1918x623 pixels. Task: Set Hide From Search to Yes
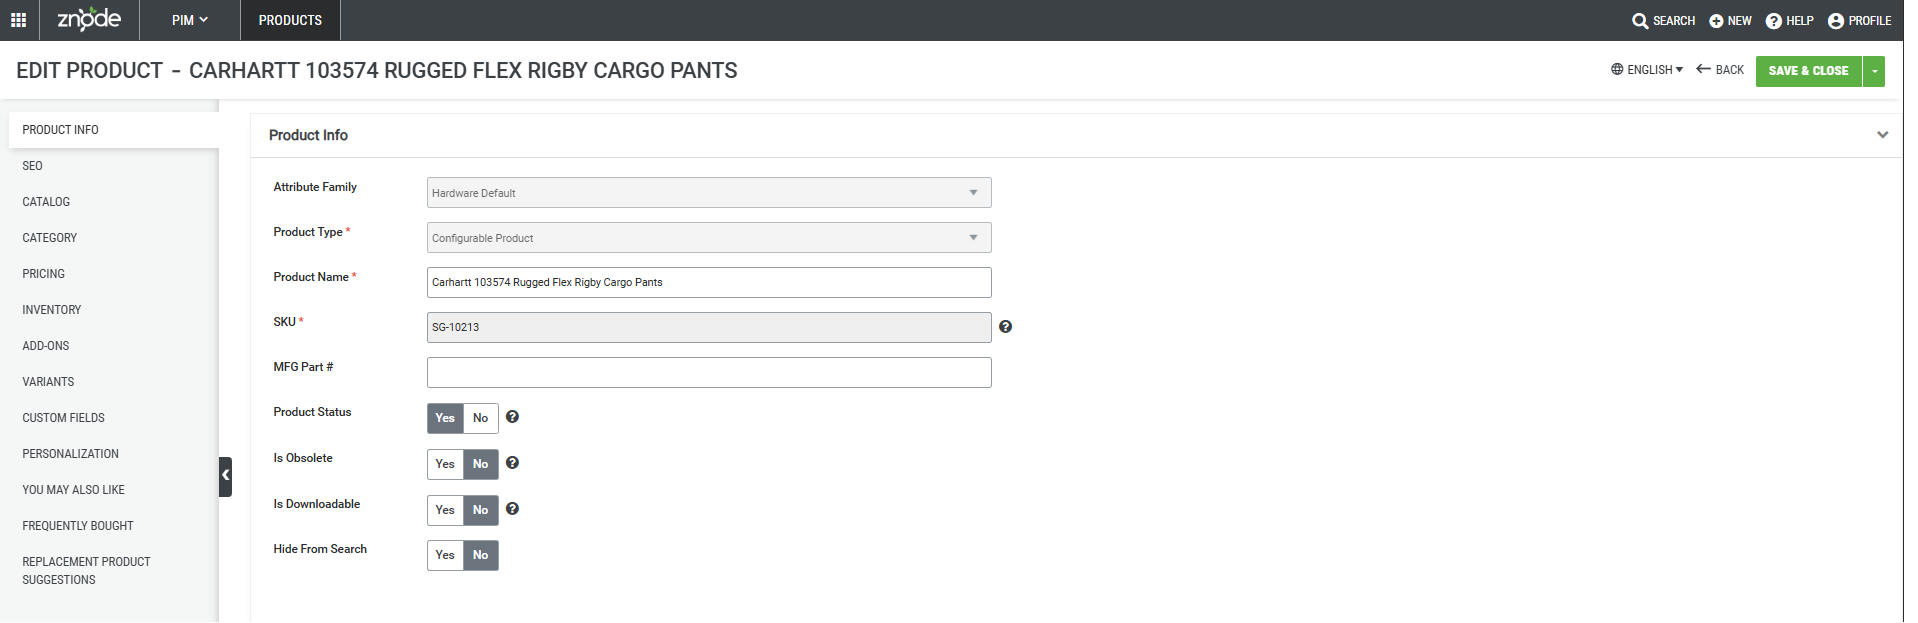pyautogui.click(x=445, y=555)
